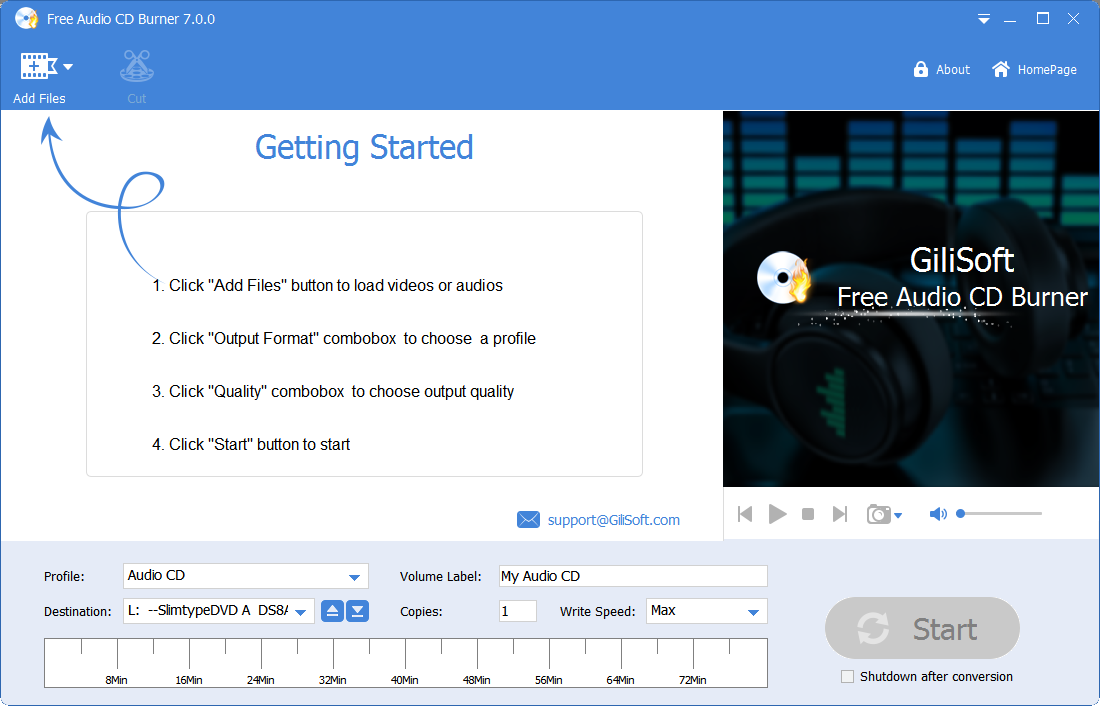Mute the speaker volume icon
Image resolution: width=1100 pixels, height=706 pixels.
pyautogui.click(x=938, y=514)
